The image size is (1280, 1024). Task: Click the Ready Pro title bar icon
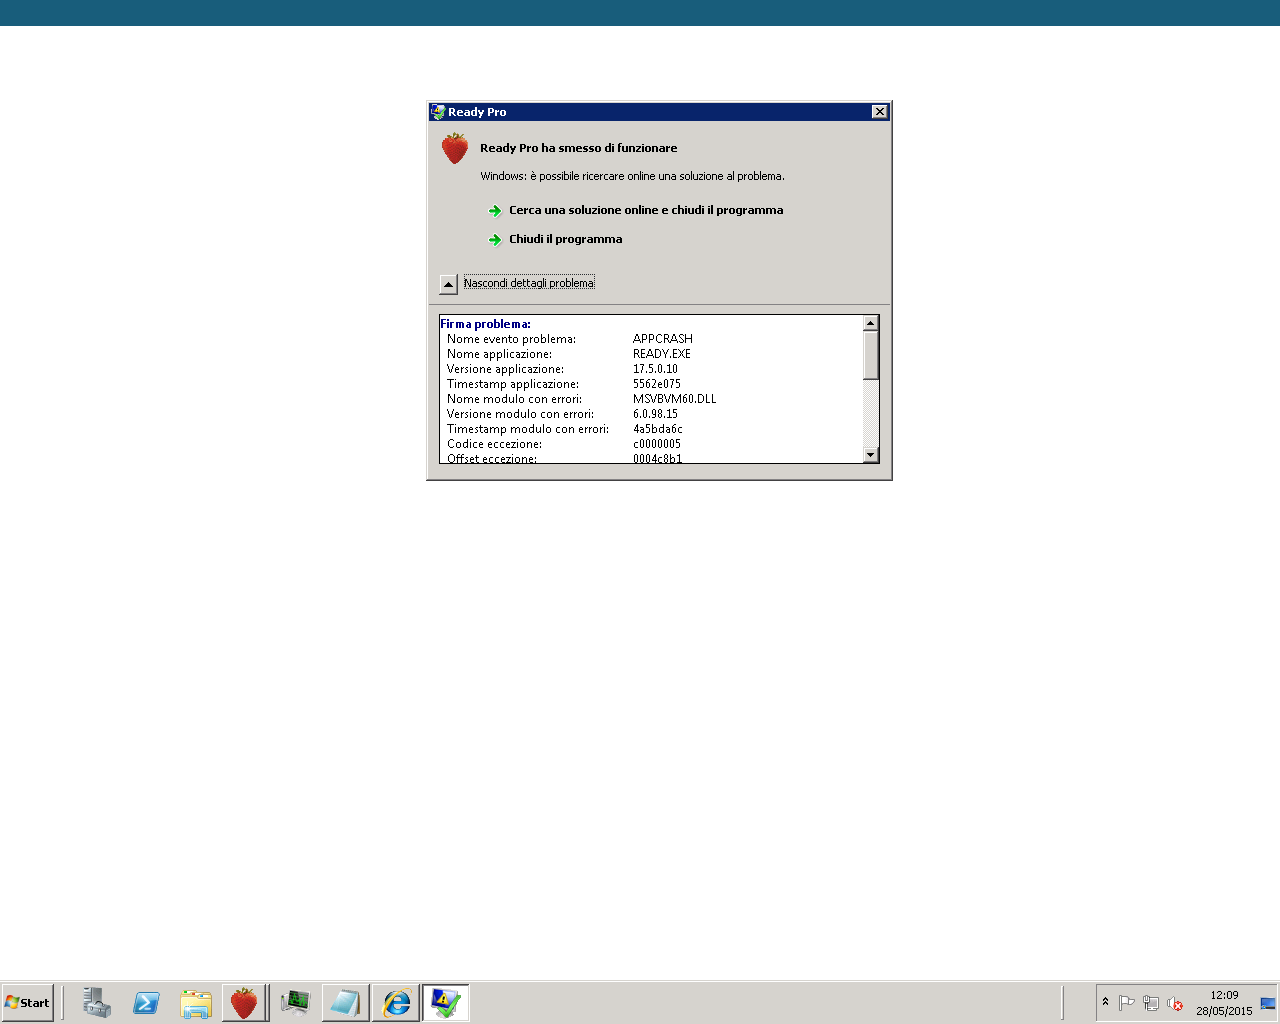(438, 112)
